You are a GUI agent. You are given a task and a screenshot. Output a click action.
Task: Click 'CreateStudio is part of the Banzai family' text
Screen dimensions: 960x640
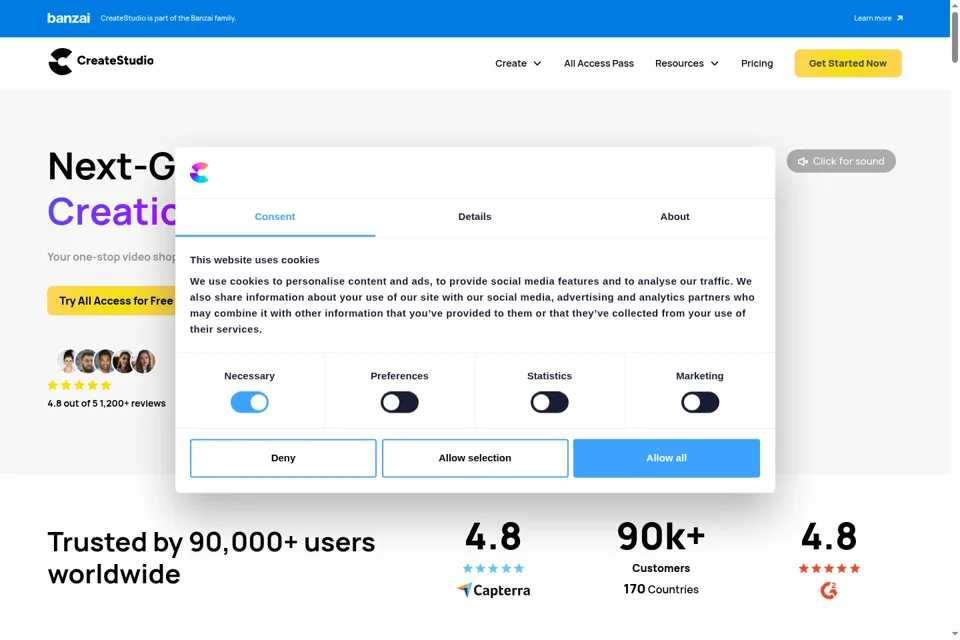point(168,18)
